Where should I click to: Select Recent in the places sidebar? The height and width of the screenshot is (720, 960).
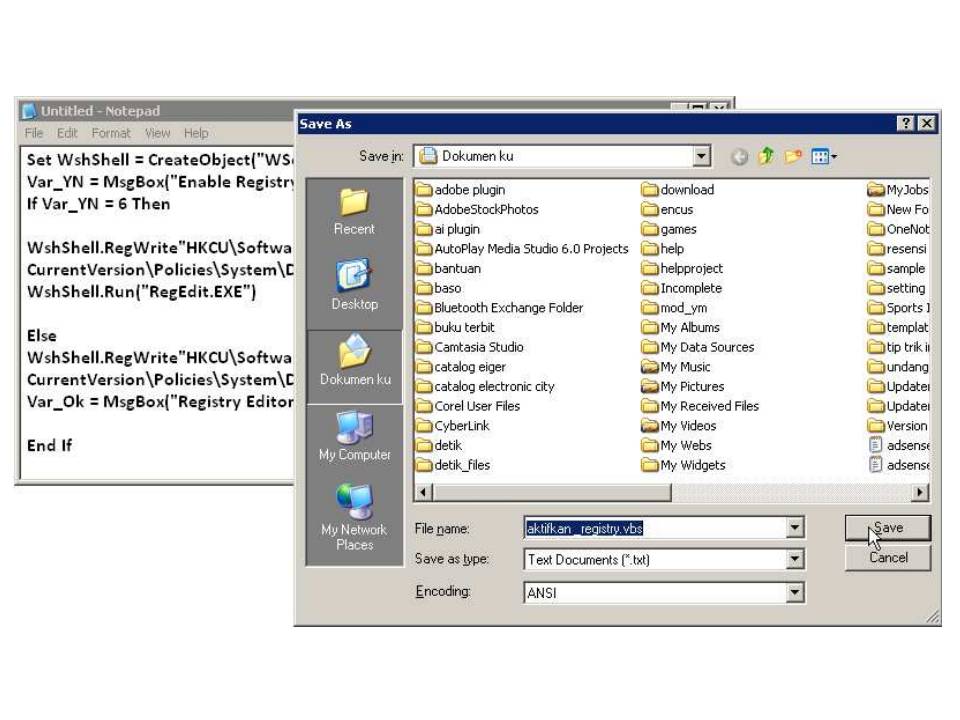353,210
